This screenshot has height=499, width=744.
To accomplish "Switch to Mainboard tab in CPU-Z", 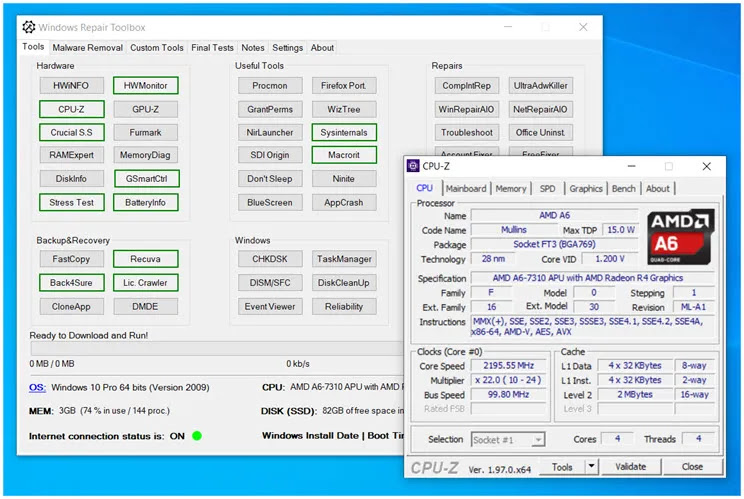I will (x=466, y=188).
